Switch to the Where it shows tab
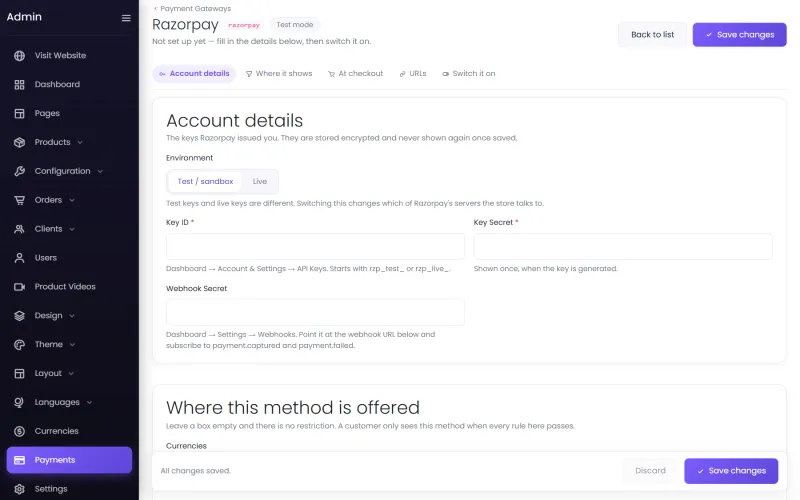This screenshot has height=500, width=800. point(279,73)
